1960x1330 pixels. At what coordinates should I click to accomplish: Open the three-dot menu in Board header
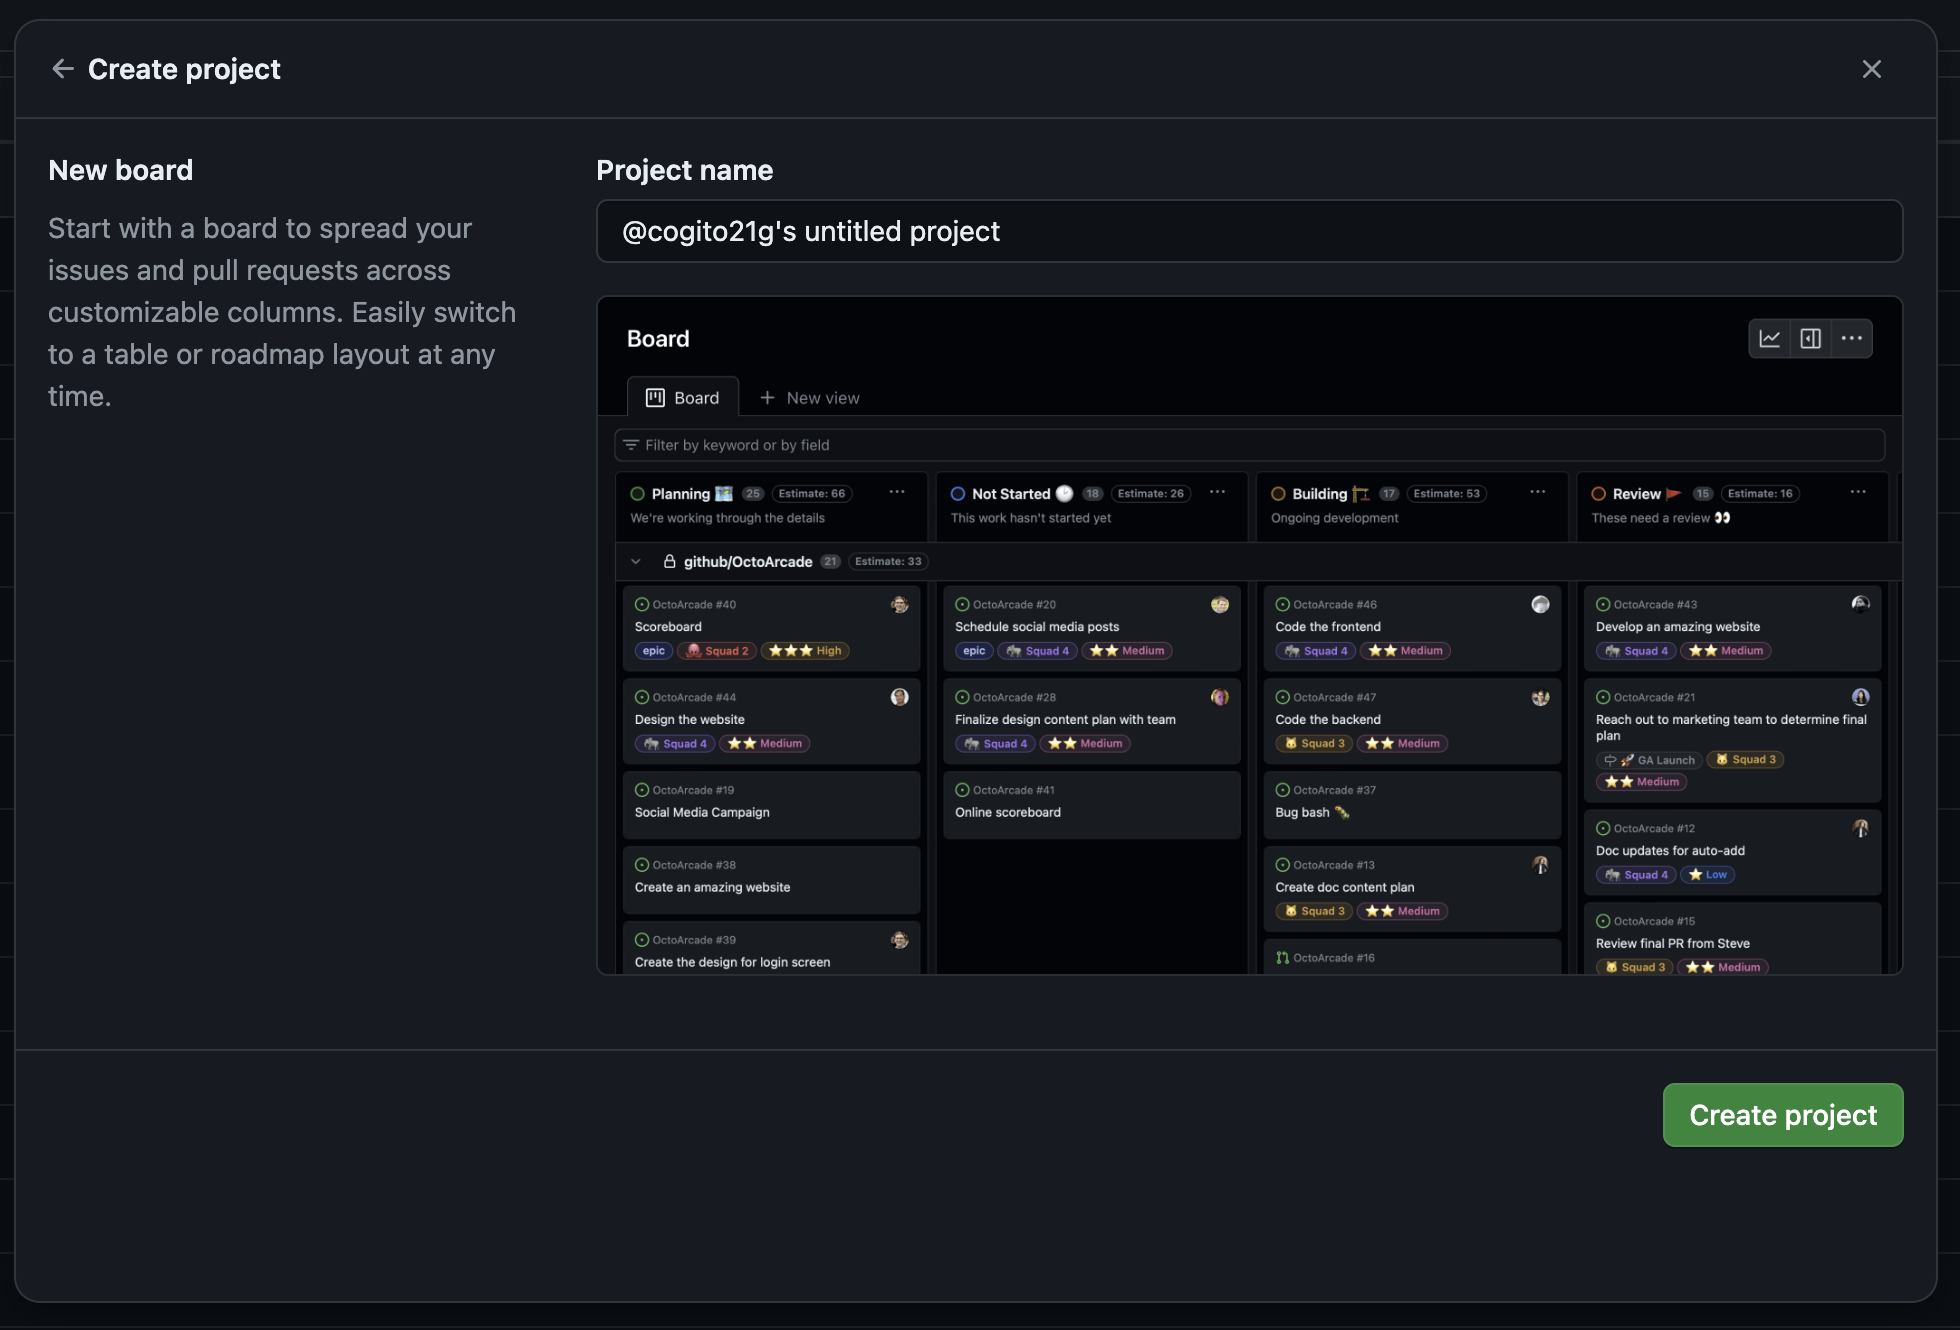[x=1851, y=338]
